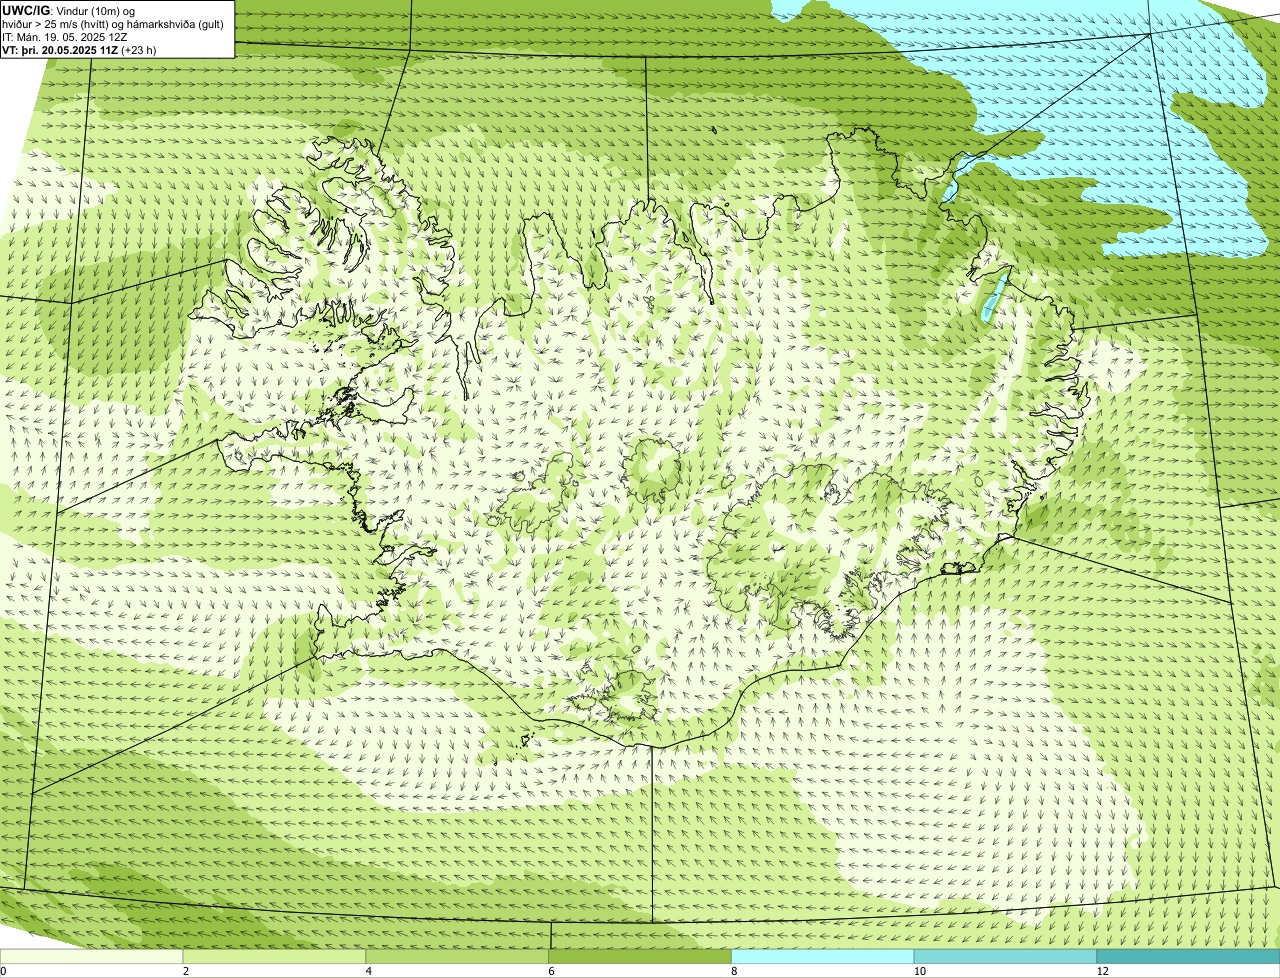1280x978 pixels.
Task: Click the darker green 6–8 colorbar segment
Action: point(641,957)
